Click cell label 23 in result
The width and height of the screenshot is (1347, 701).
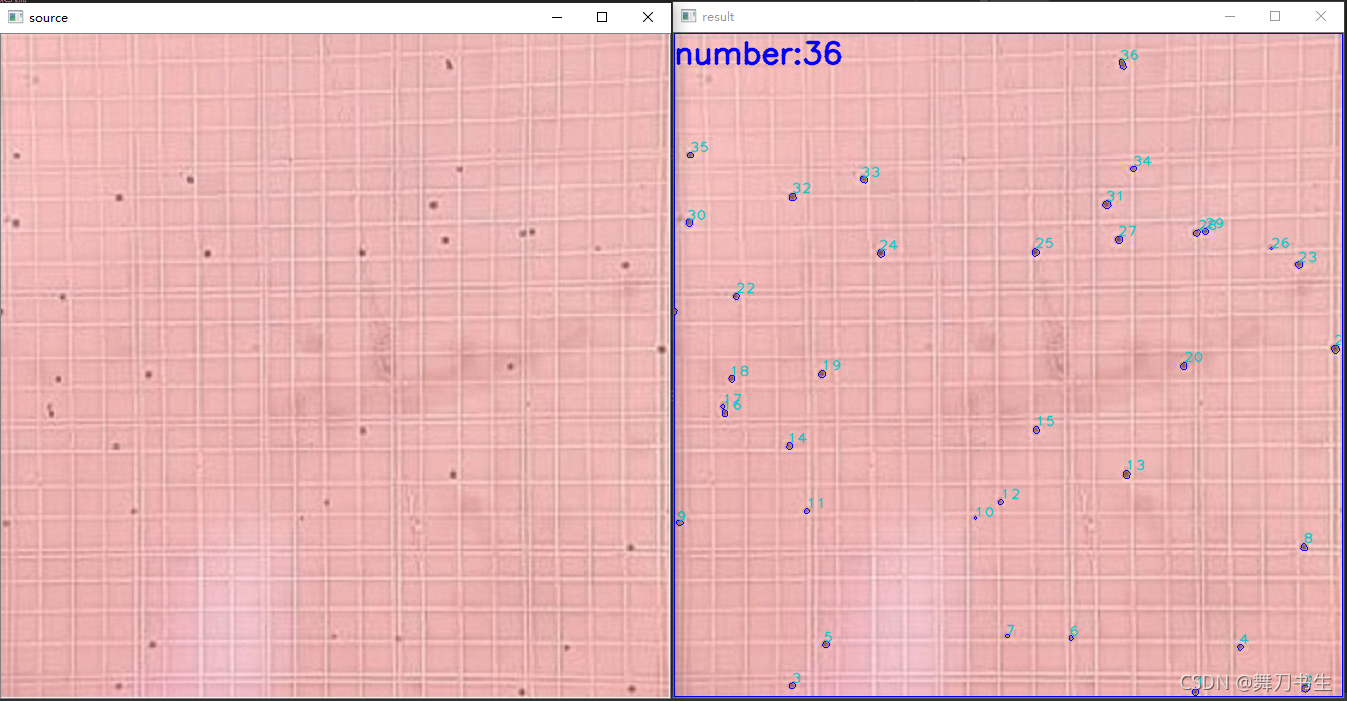point(1308,257)
